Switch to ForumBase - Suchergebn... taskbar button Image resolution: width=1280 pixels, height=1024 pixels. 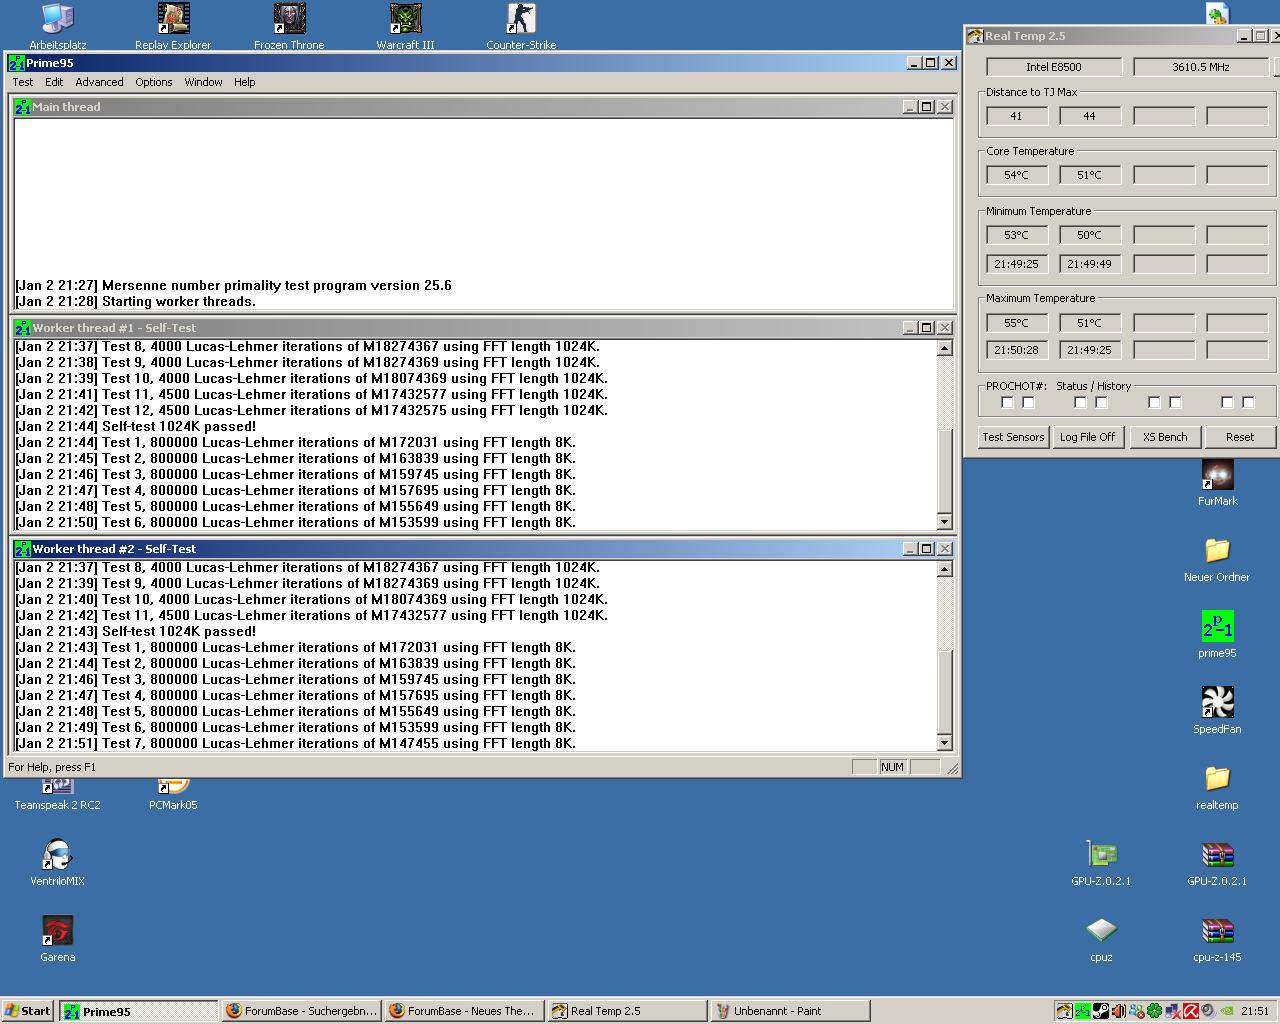click(302, 1011)
